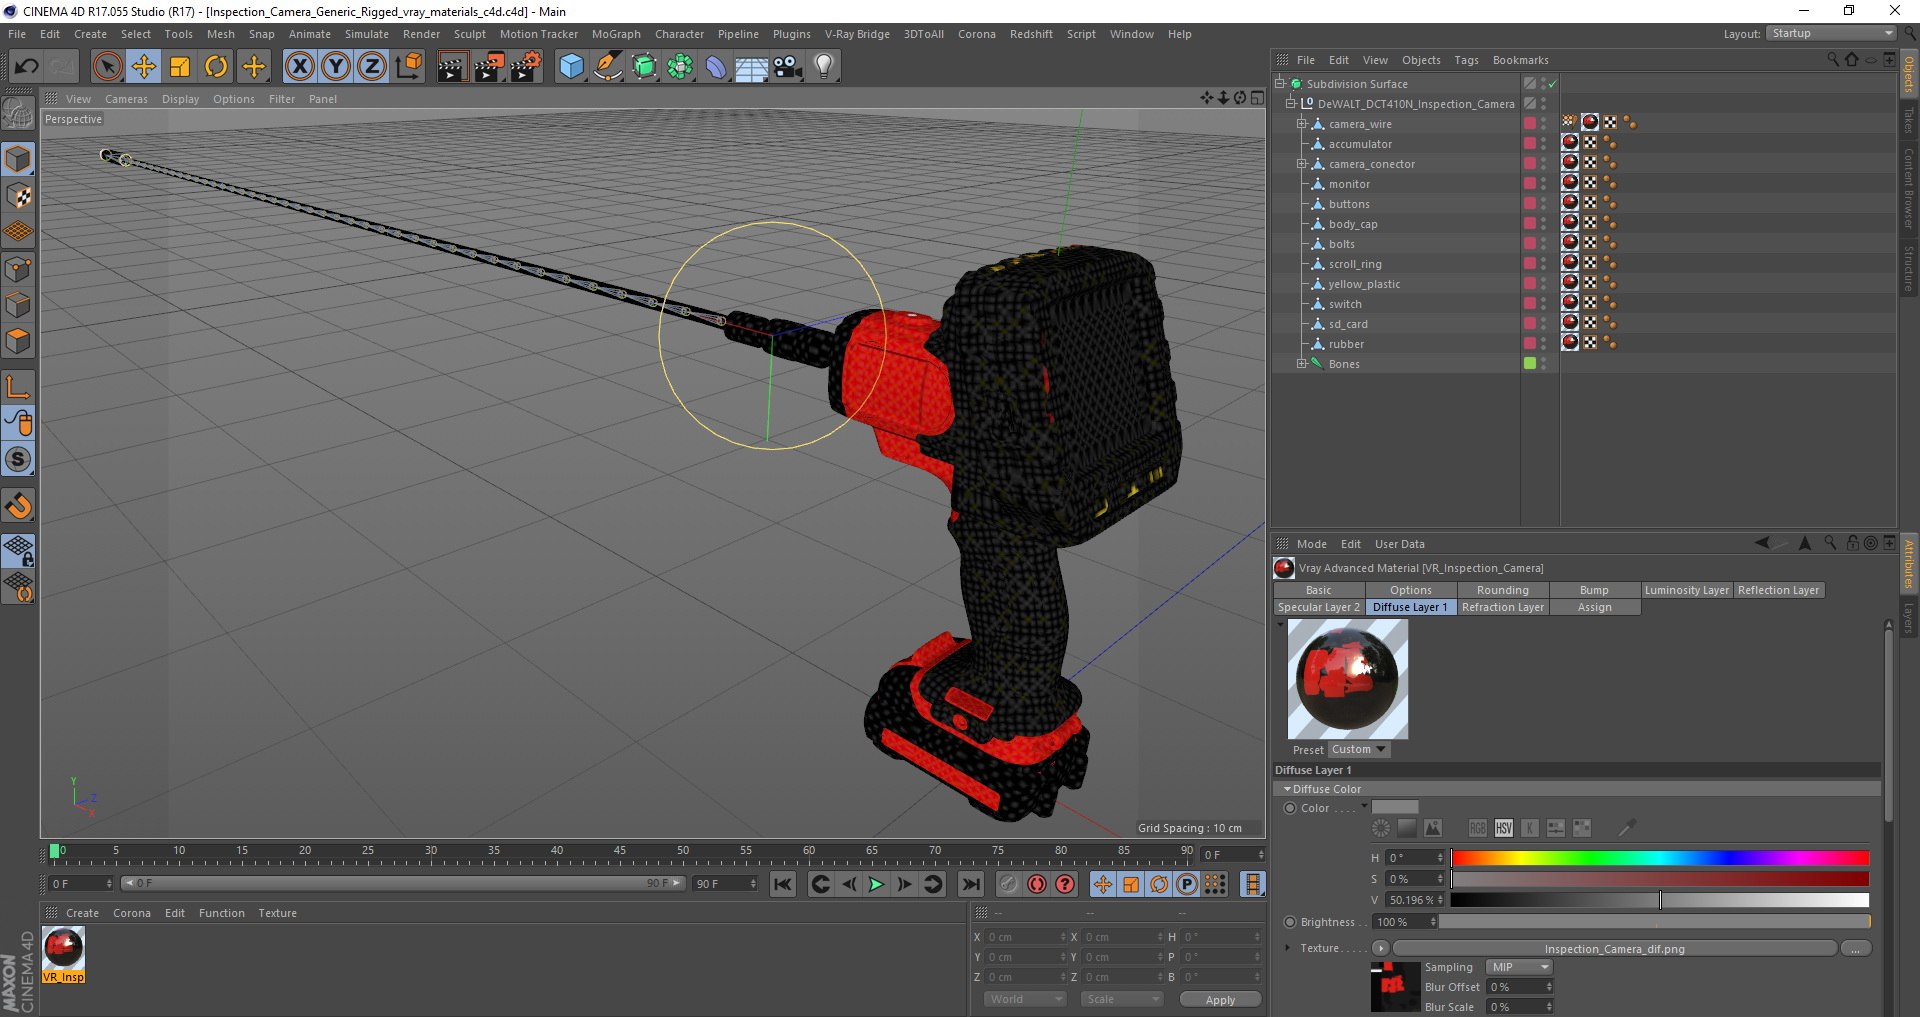Open the World coordinate dropdown
Image resolution: width=1920 pixels, height=1017 pixels.
tap(1025, 999)
